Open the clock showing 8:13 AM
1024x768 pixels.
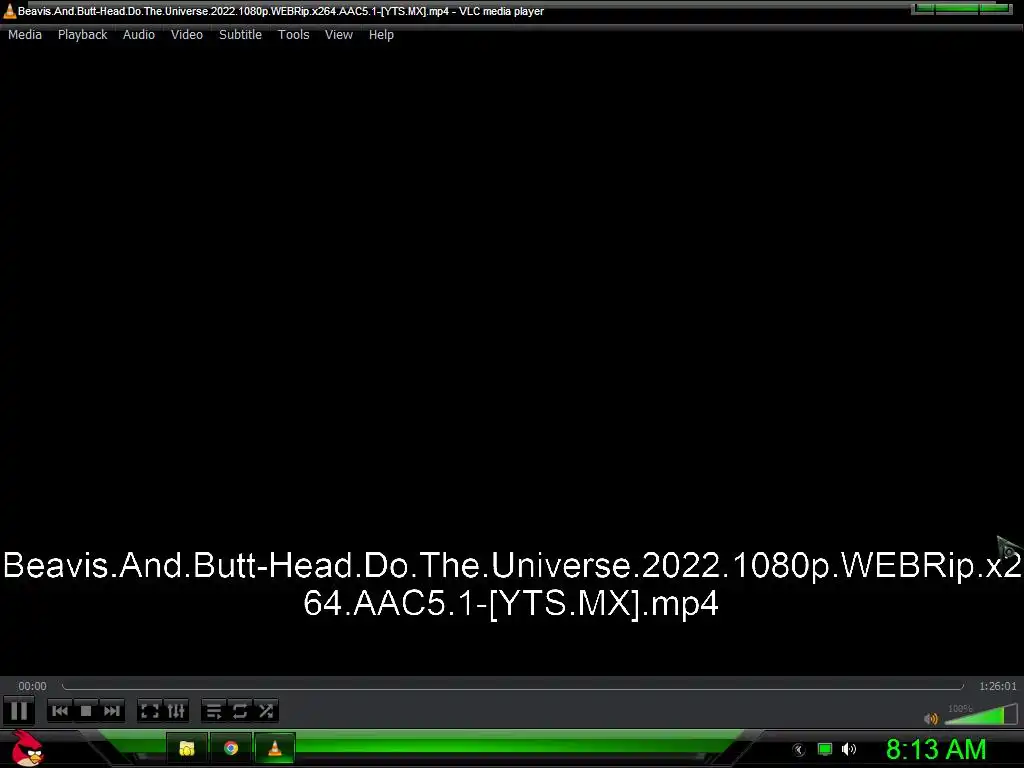coord(936,749)
